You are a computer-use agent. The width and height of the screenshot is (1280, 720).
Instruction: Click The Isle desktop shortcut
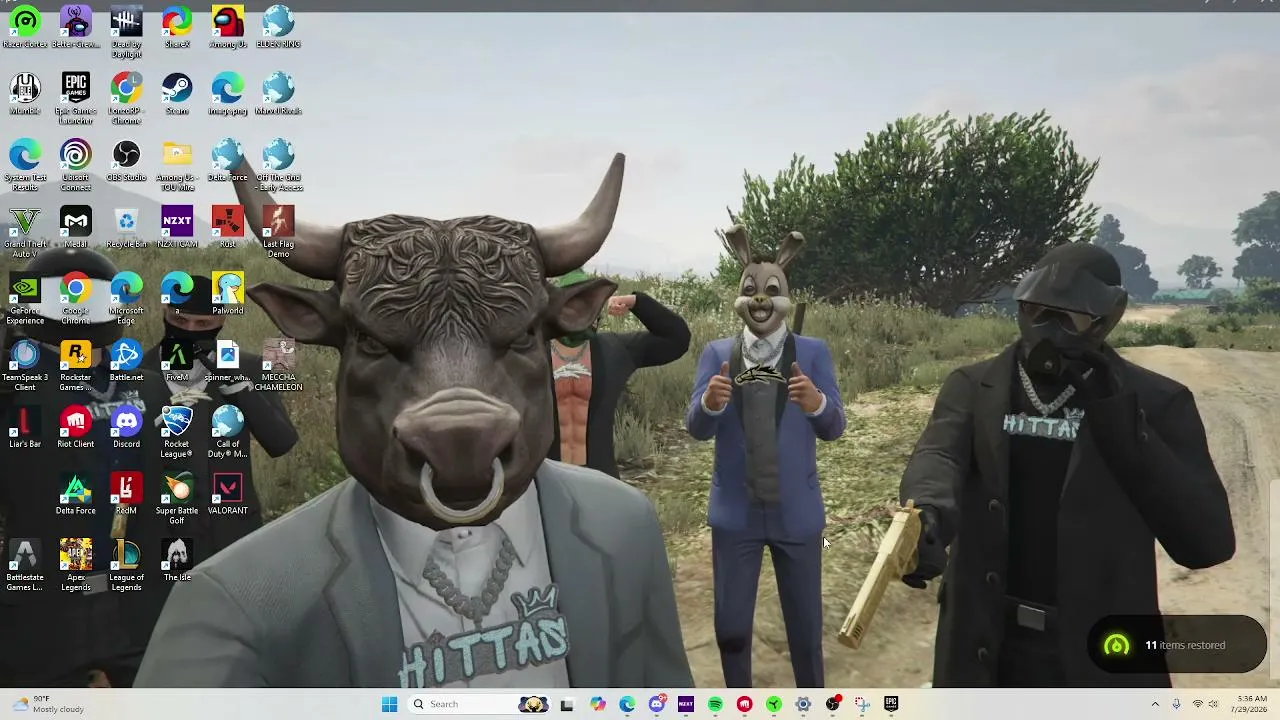click(x=177, y=561)
